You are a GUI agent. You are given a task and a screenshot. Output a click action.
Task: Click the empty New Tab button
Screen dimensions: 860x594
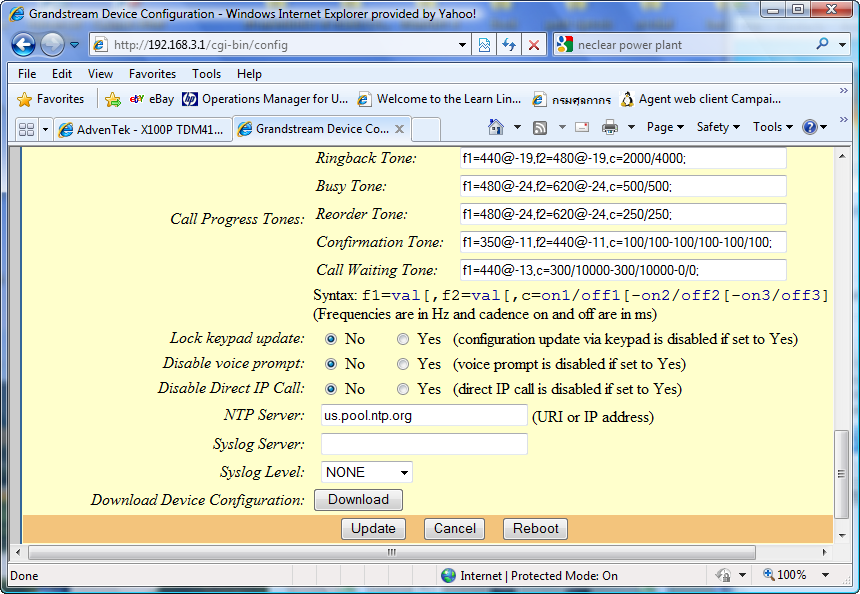tap(426, 129)
